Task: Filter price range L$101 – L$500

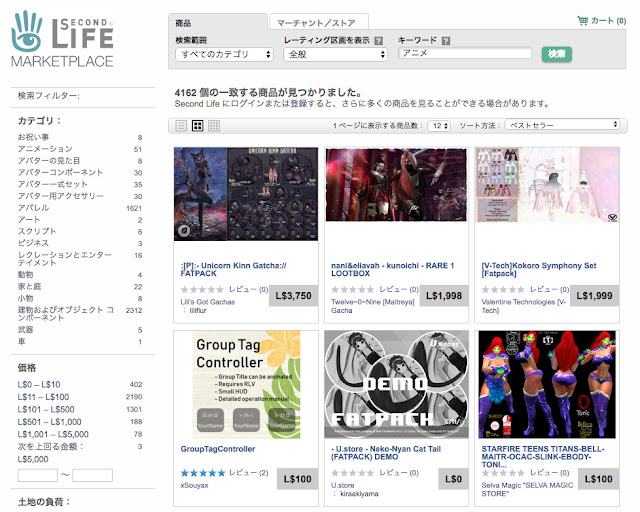Action: 46,410
